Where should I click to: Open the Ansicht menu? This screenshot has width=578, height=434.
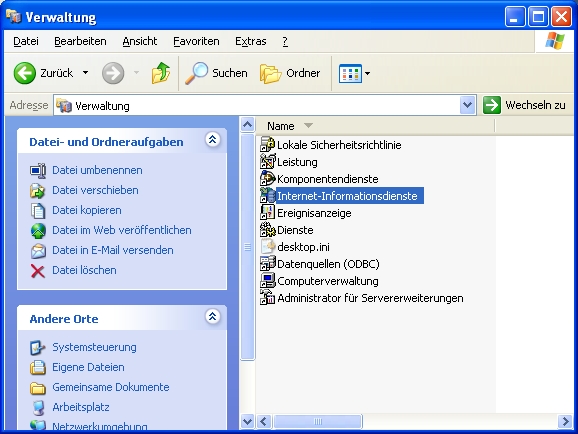point(140,41)
